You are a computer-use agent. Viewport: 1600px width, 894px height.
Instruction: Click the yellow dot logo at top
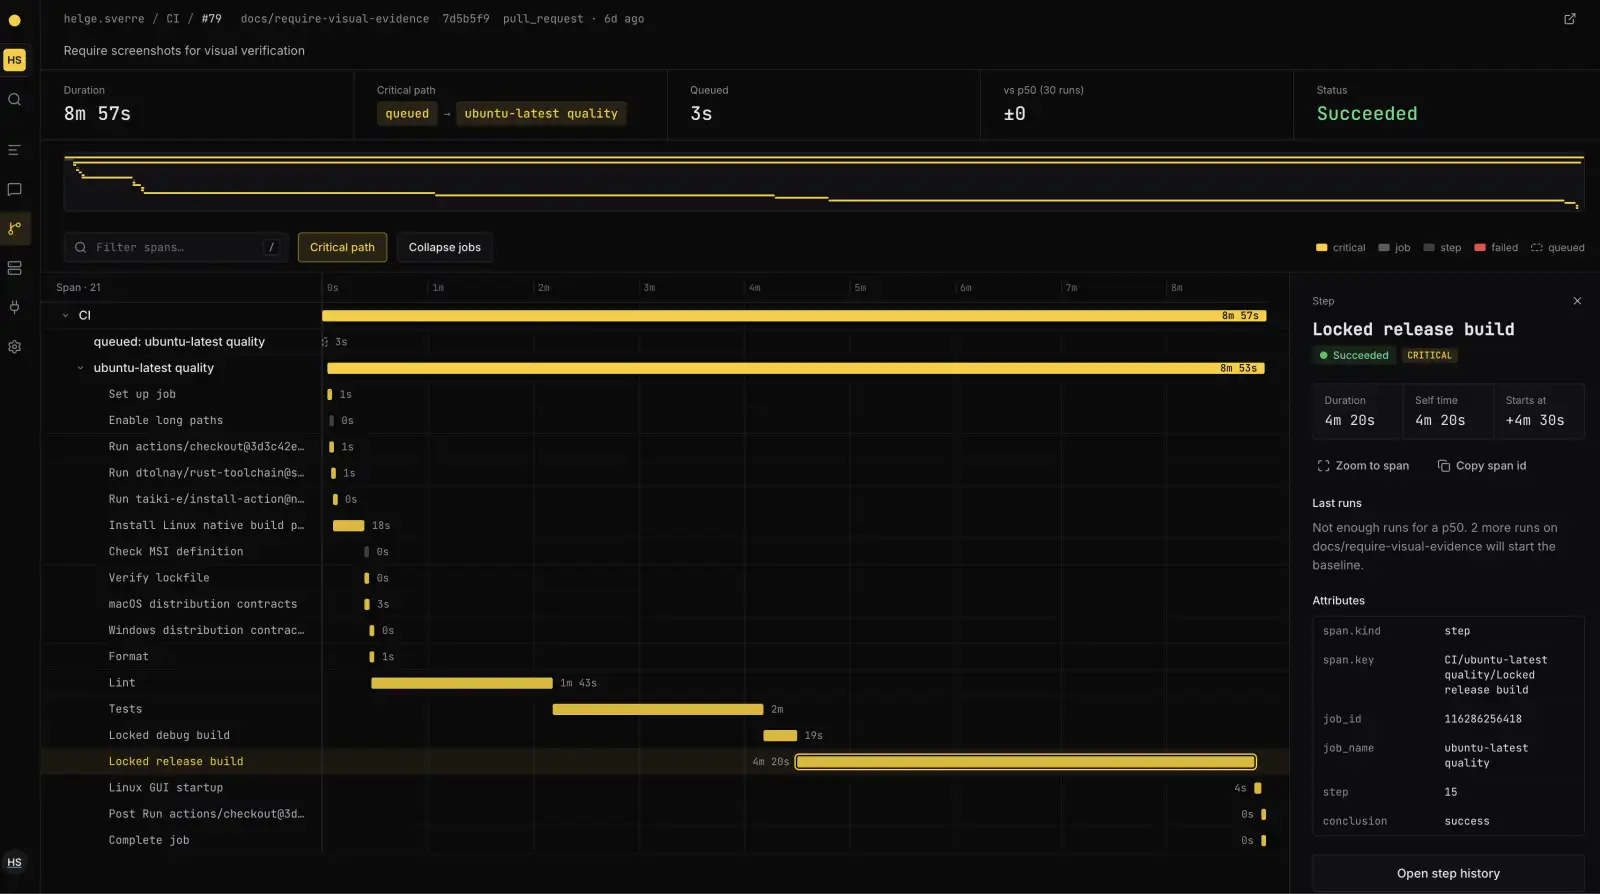coord(14,20)
